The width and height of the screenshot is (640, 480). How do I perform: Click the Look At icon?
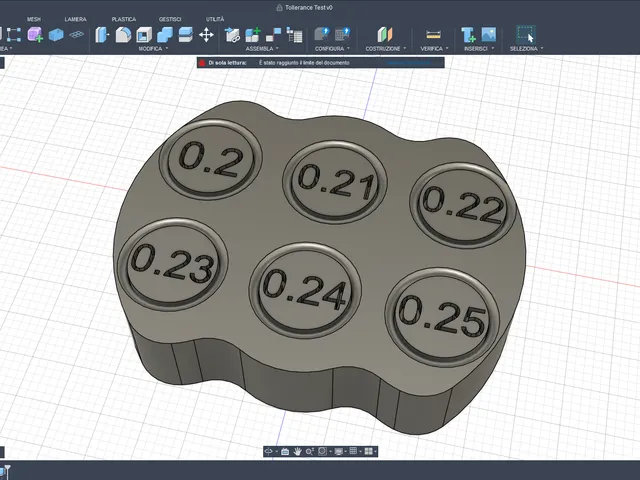(285, 451)
